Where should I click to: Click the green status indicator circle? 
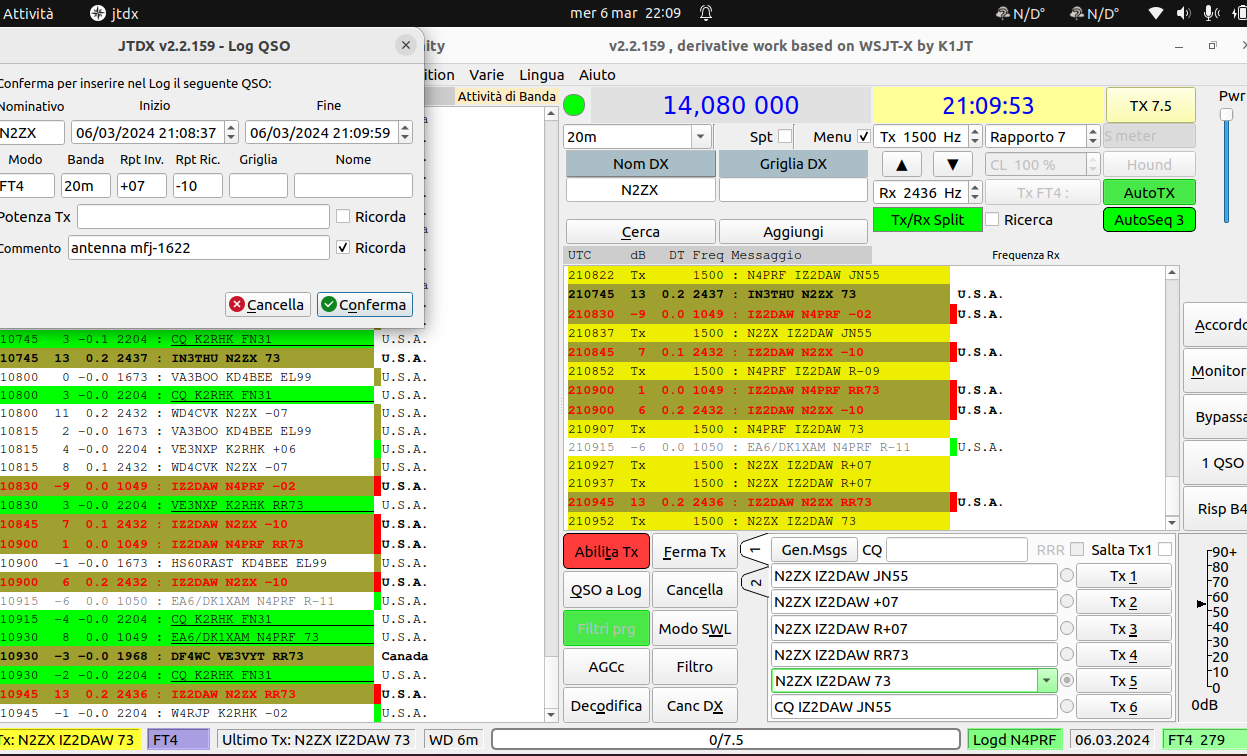[x=574, y=105]
